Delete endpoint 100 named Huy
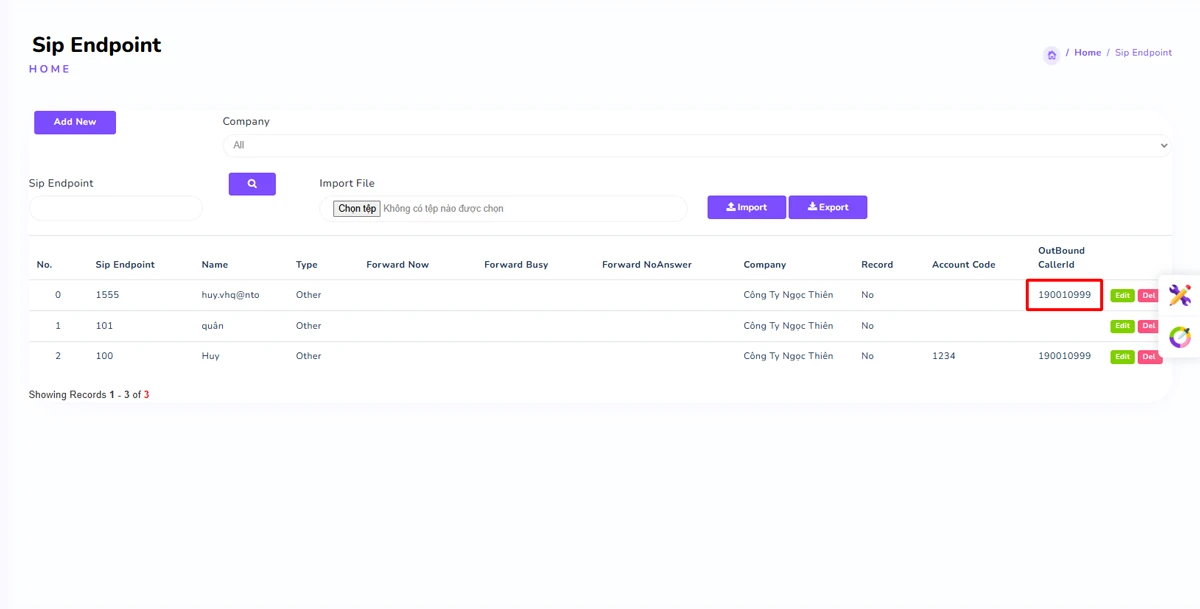 click(x=1149, y=357)
